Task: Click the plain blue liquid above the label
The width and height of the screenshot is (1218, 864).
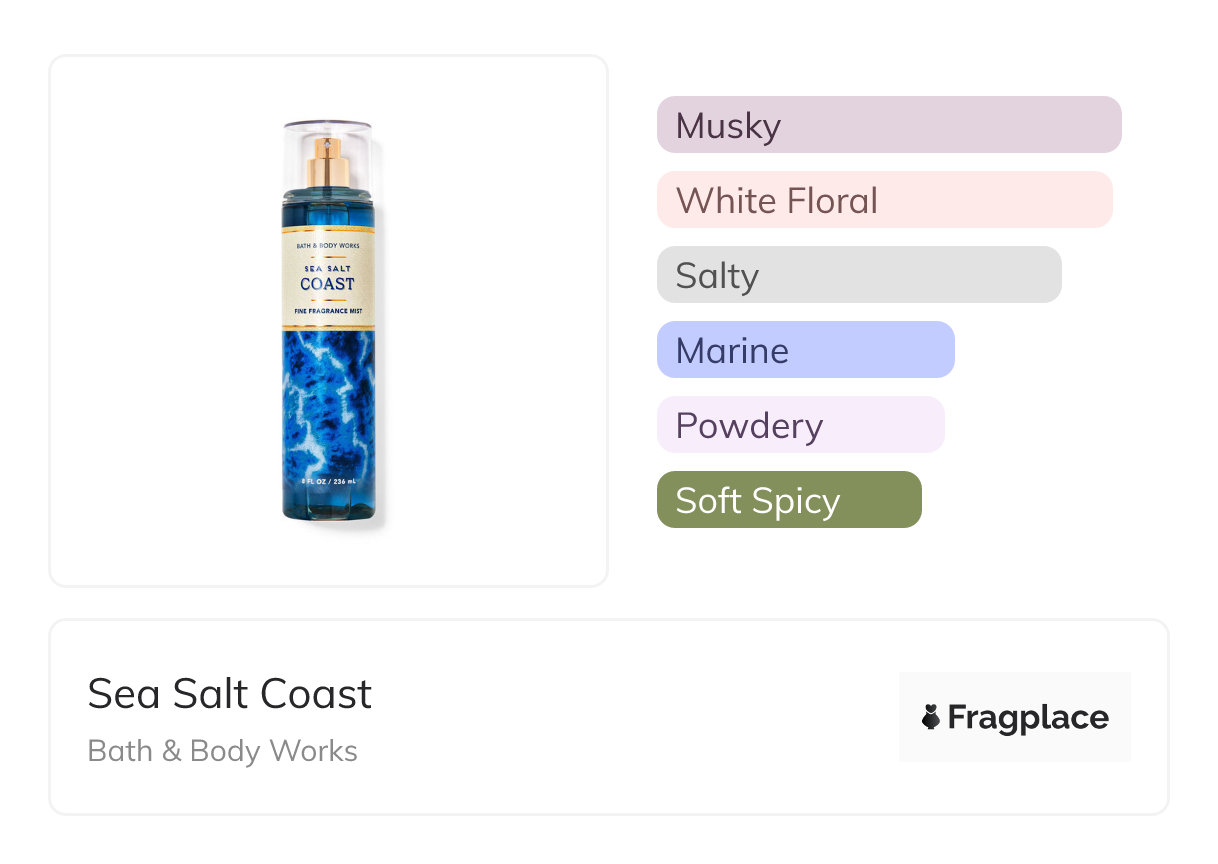Action: [x=327, y=211]
